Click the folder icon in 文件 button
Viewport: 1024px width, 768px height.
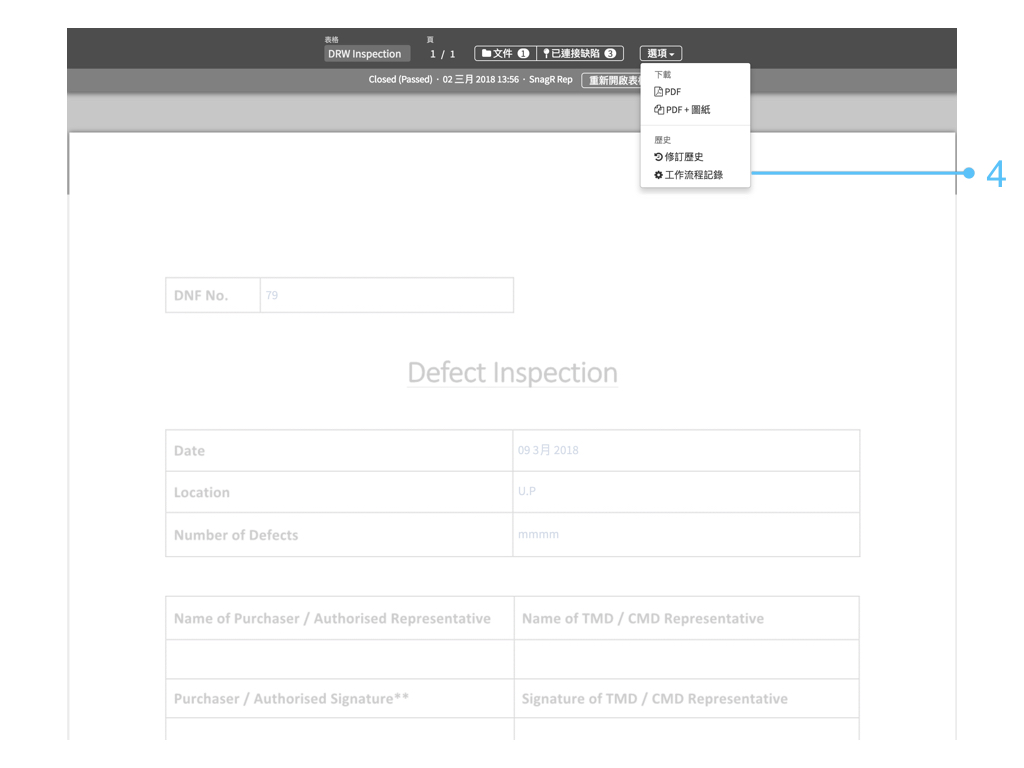click(487, 54)
